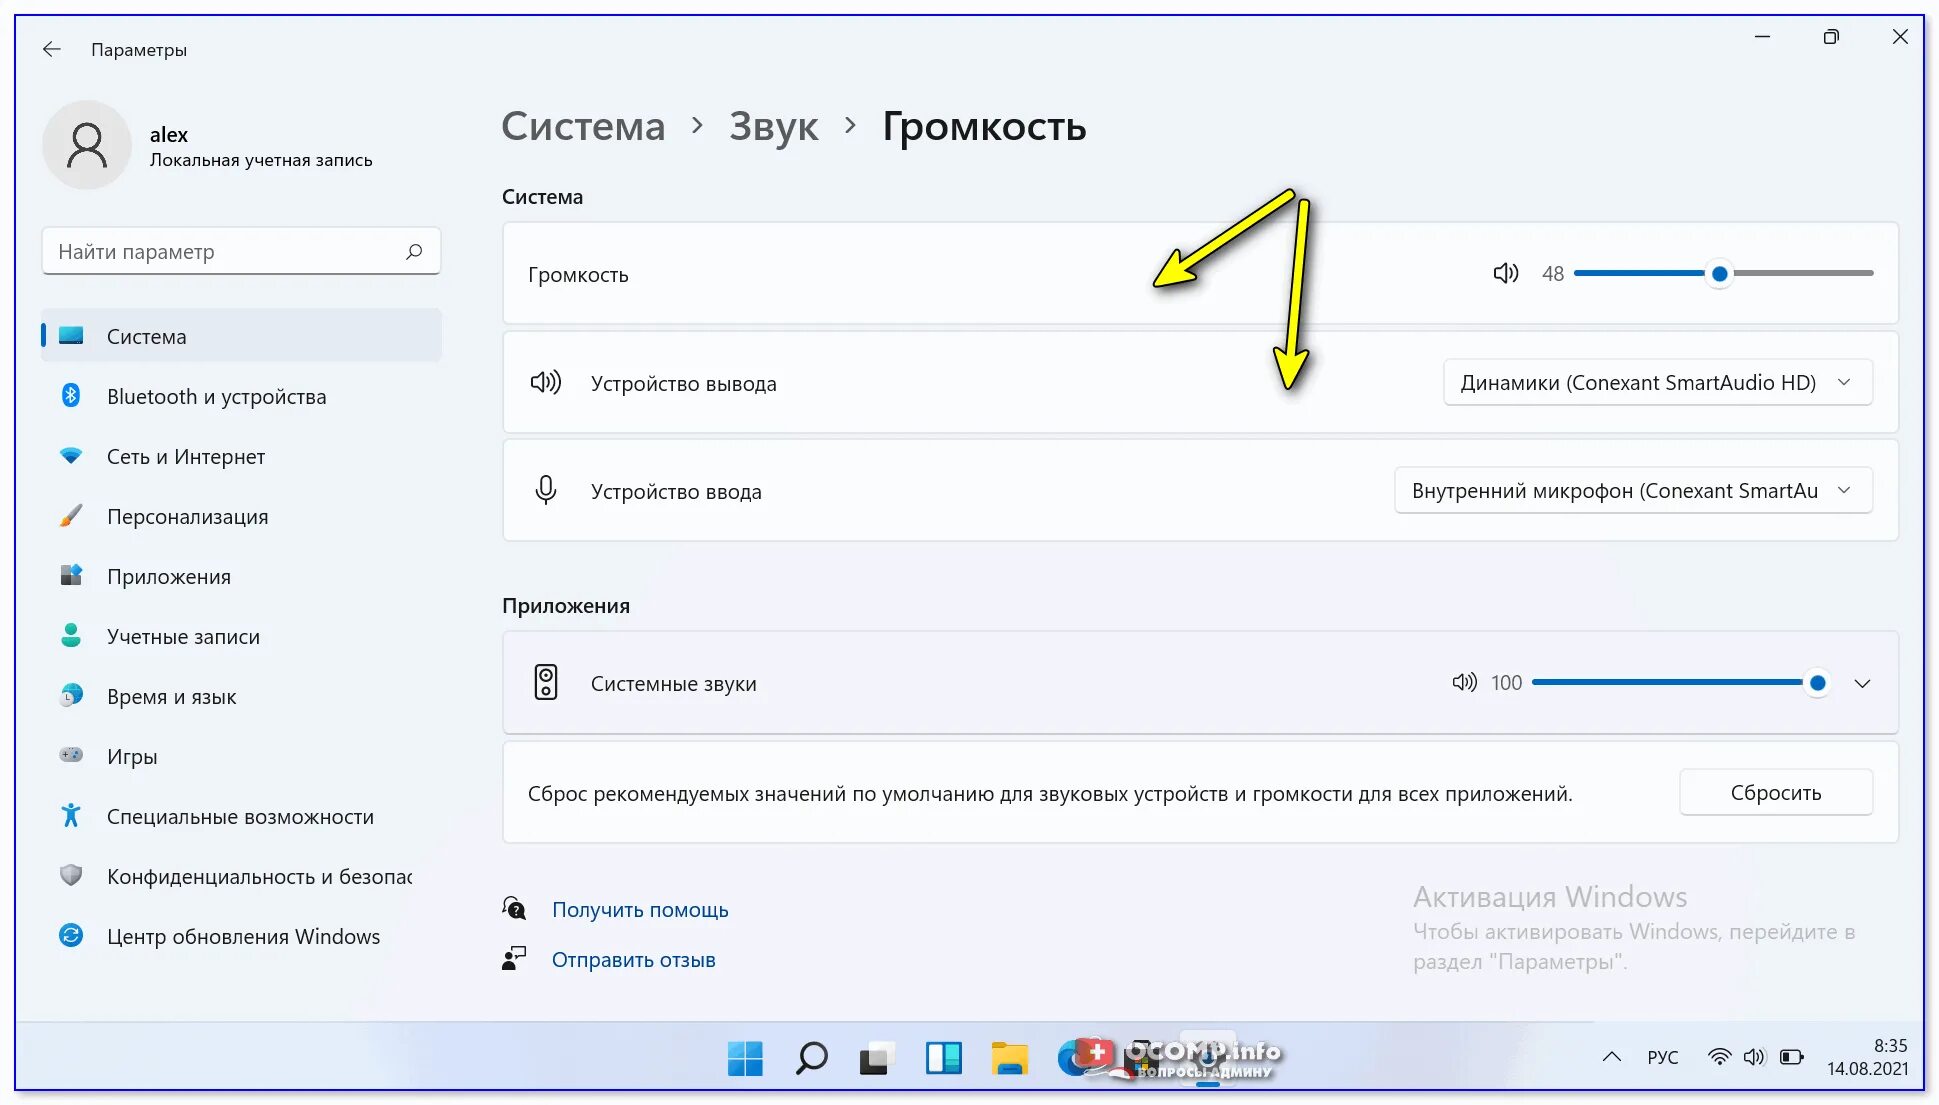Open Task View icon on taskbar
The image size is (1939, 1105).
[877, 1057]
